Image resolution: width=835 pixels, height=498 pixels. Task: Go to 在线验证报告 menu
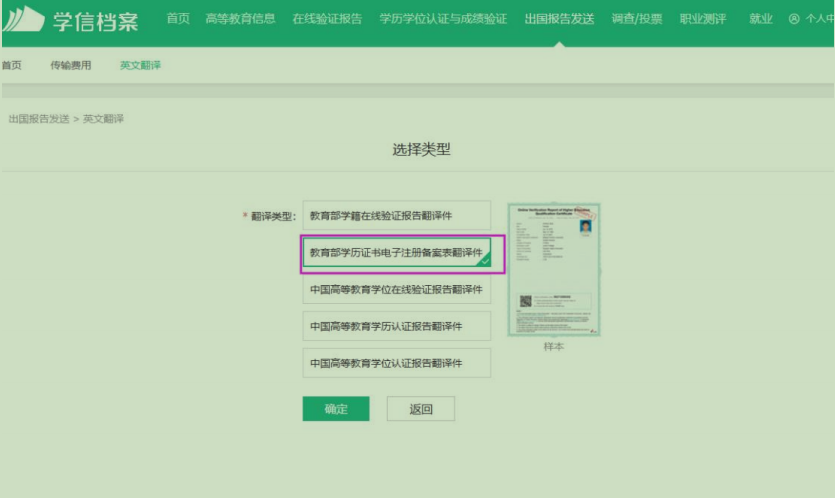click(x=327, y=19)
